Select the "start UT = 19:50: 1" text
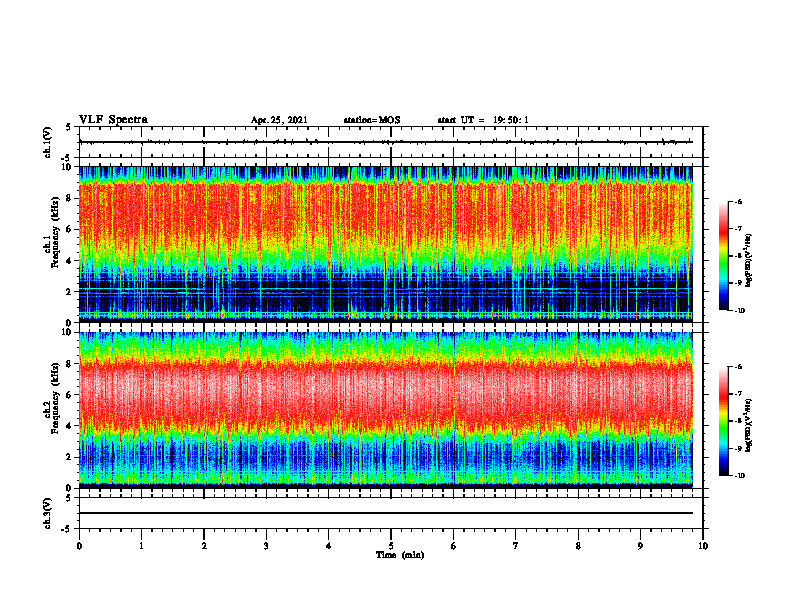 483,120
